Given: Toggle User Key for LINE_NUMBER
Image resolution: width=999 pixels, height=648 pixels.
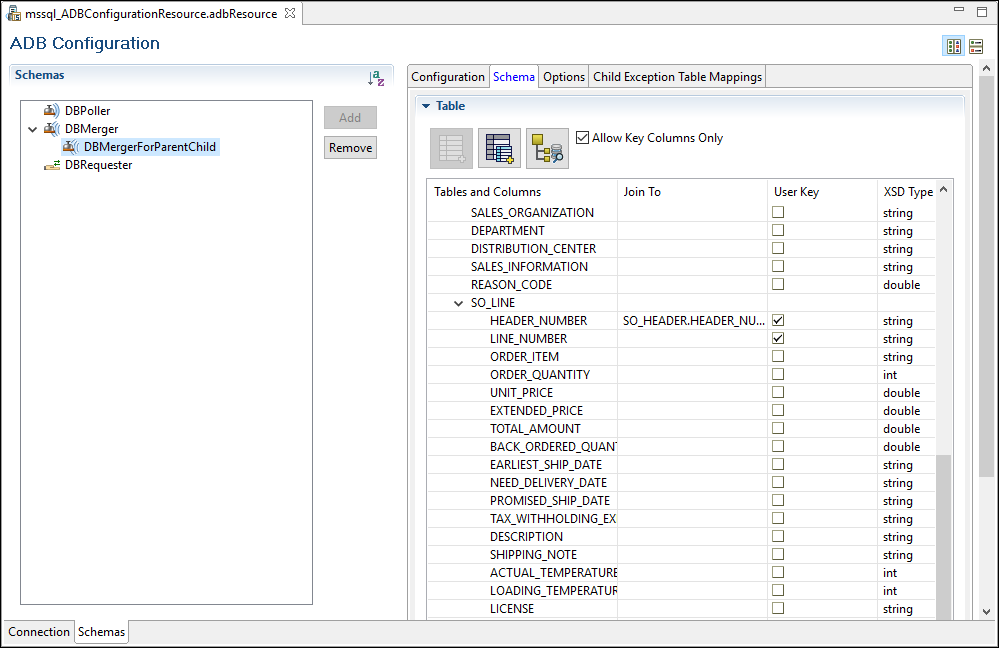Looking at the screenshot, I should coord(777,339).
